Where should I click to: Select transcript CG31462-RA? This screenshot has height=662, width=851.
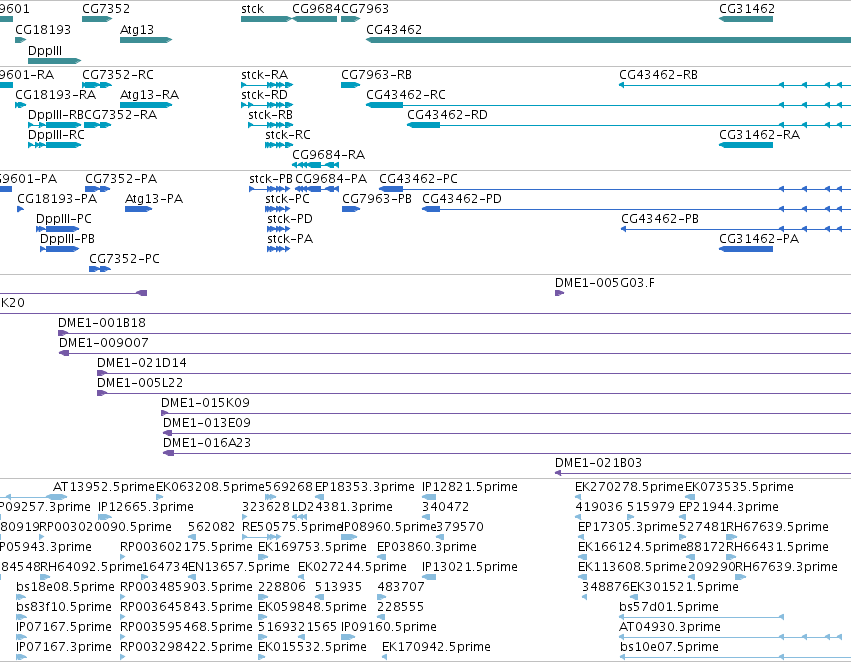[746, 145]
